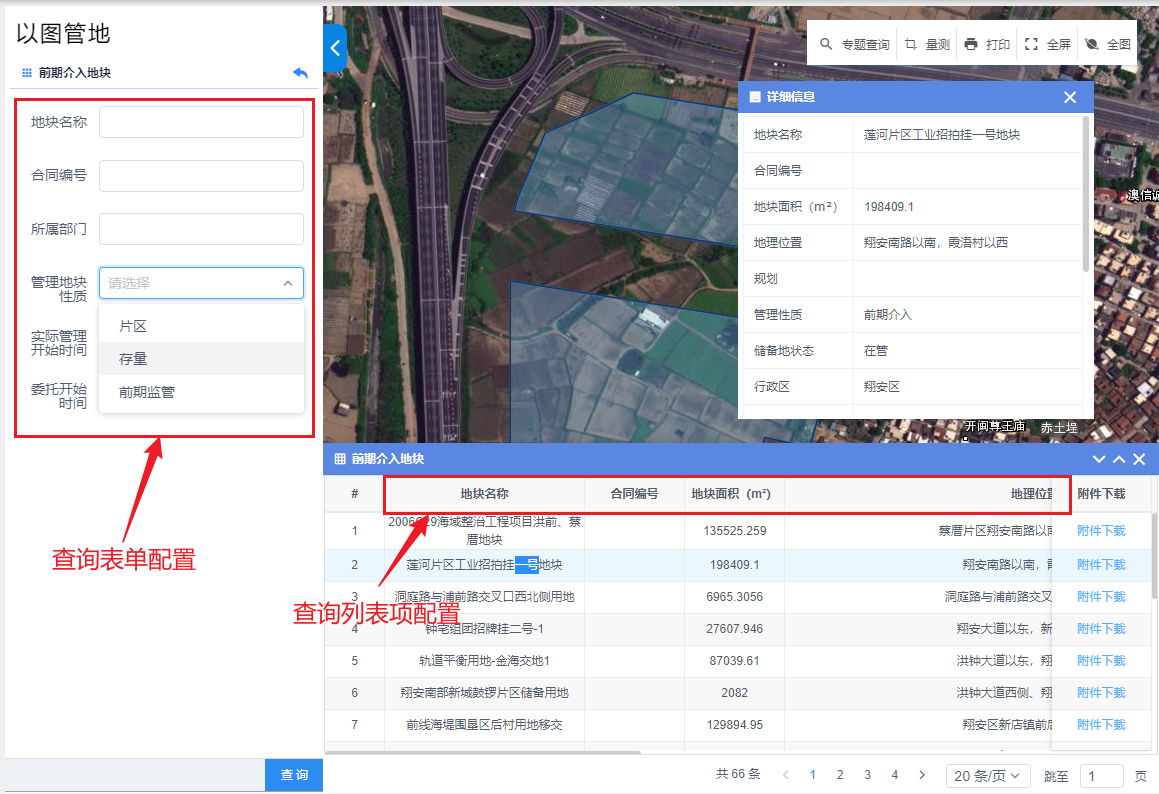1159x794 pixels.
Task: Choose 存量 from the dropdown list
Action: (133, 359)
